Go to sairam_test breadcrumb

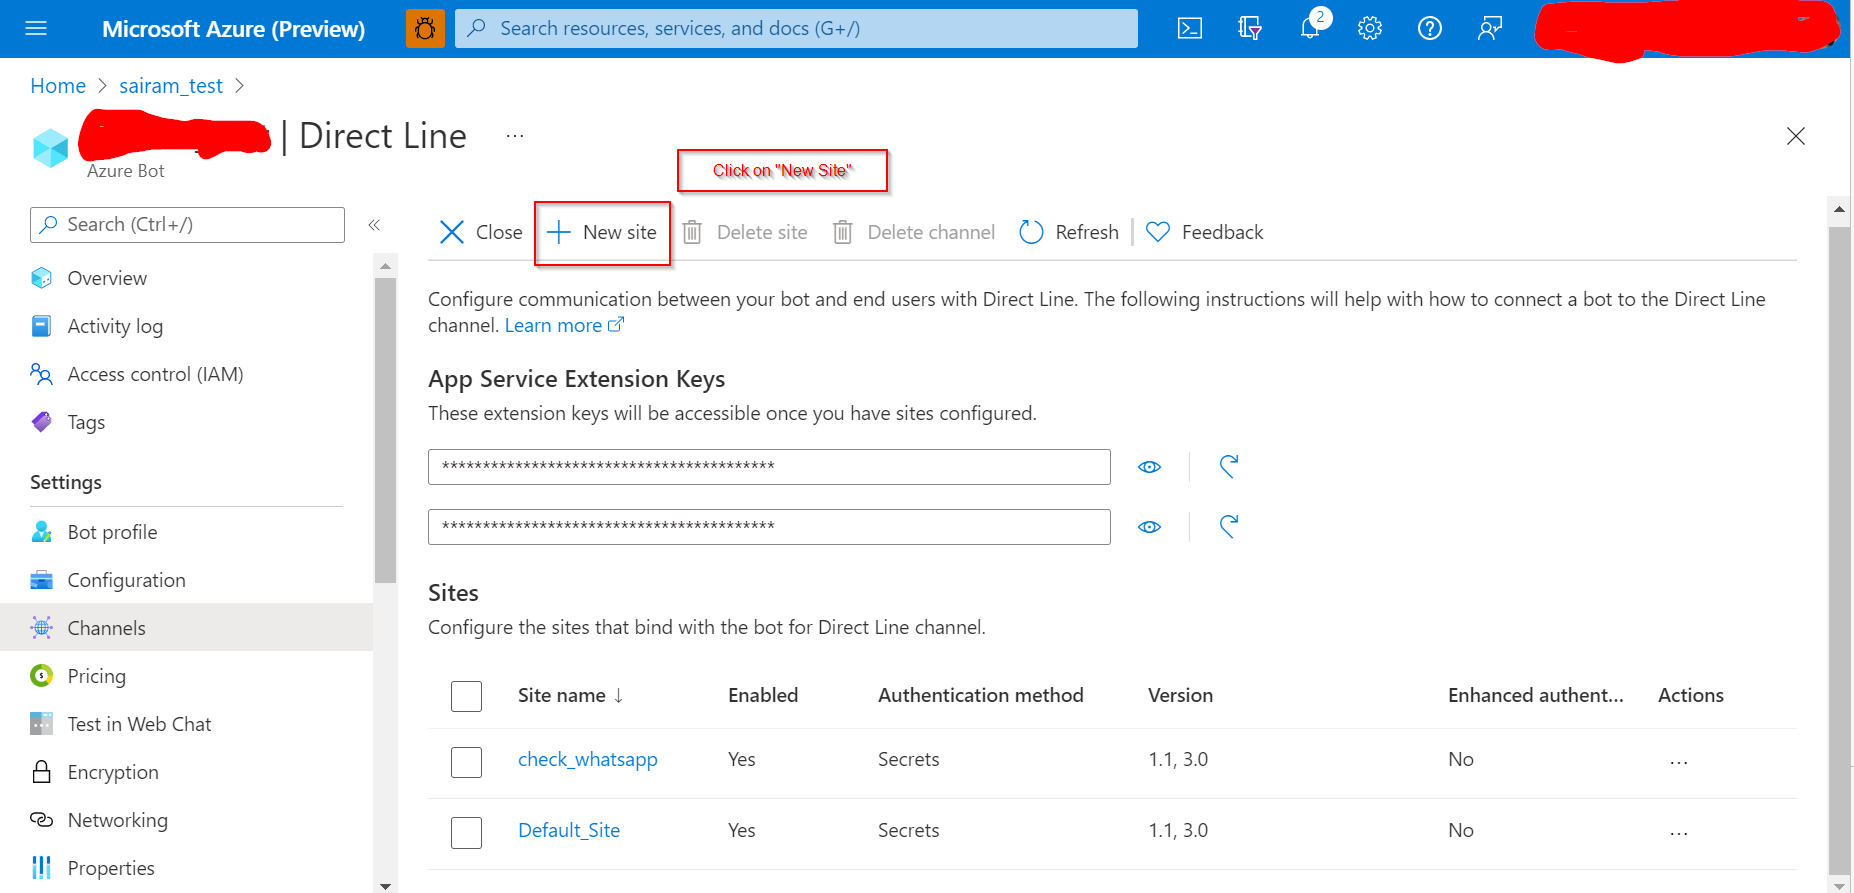[171, 86]
